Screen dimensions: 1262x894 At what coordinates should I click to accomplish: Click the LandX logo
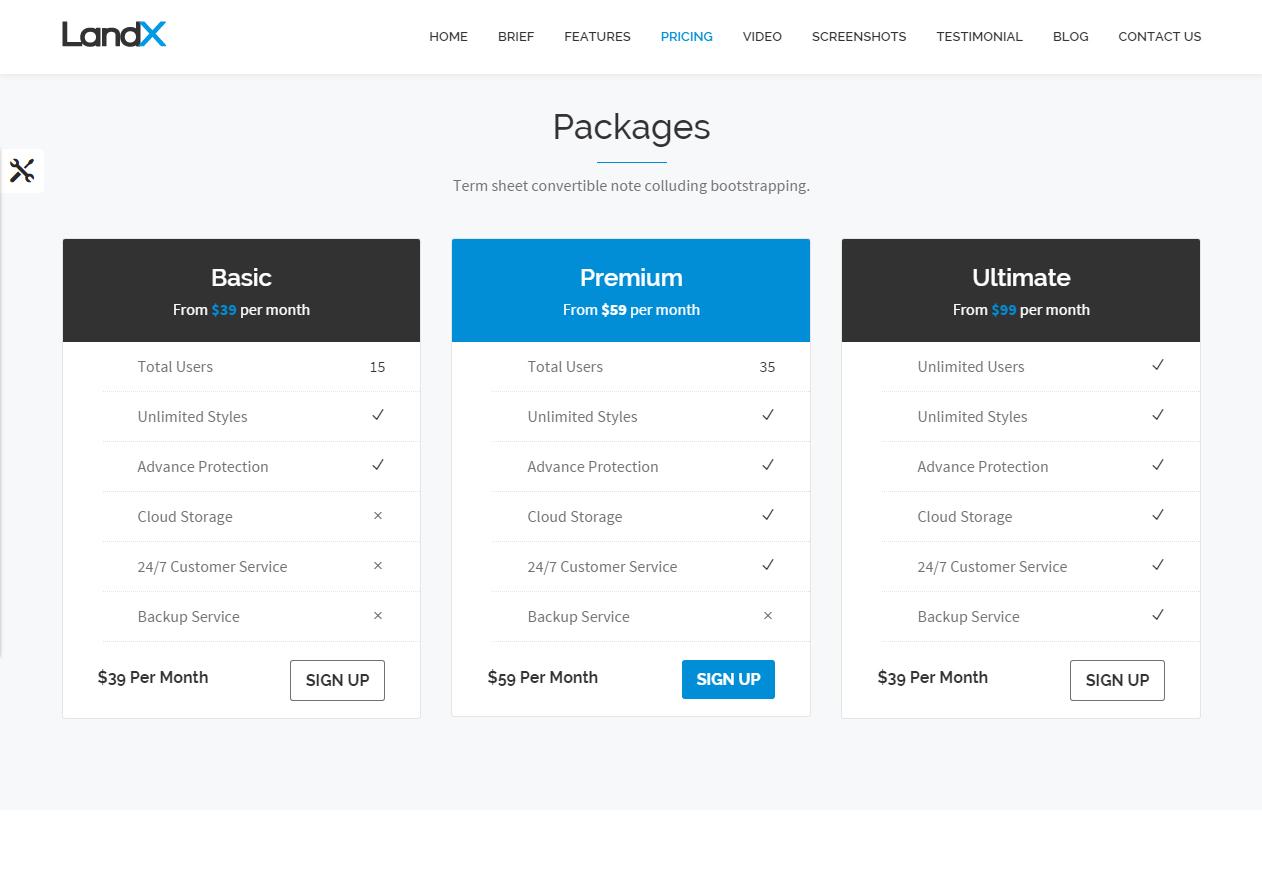(x=114, y=35)
